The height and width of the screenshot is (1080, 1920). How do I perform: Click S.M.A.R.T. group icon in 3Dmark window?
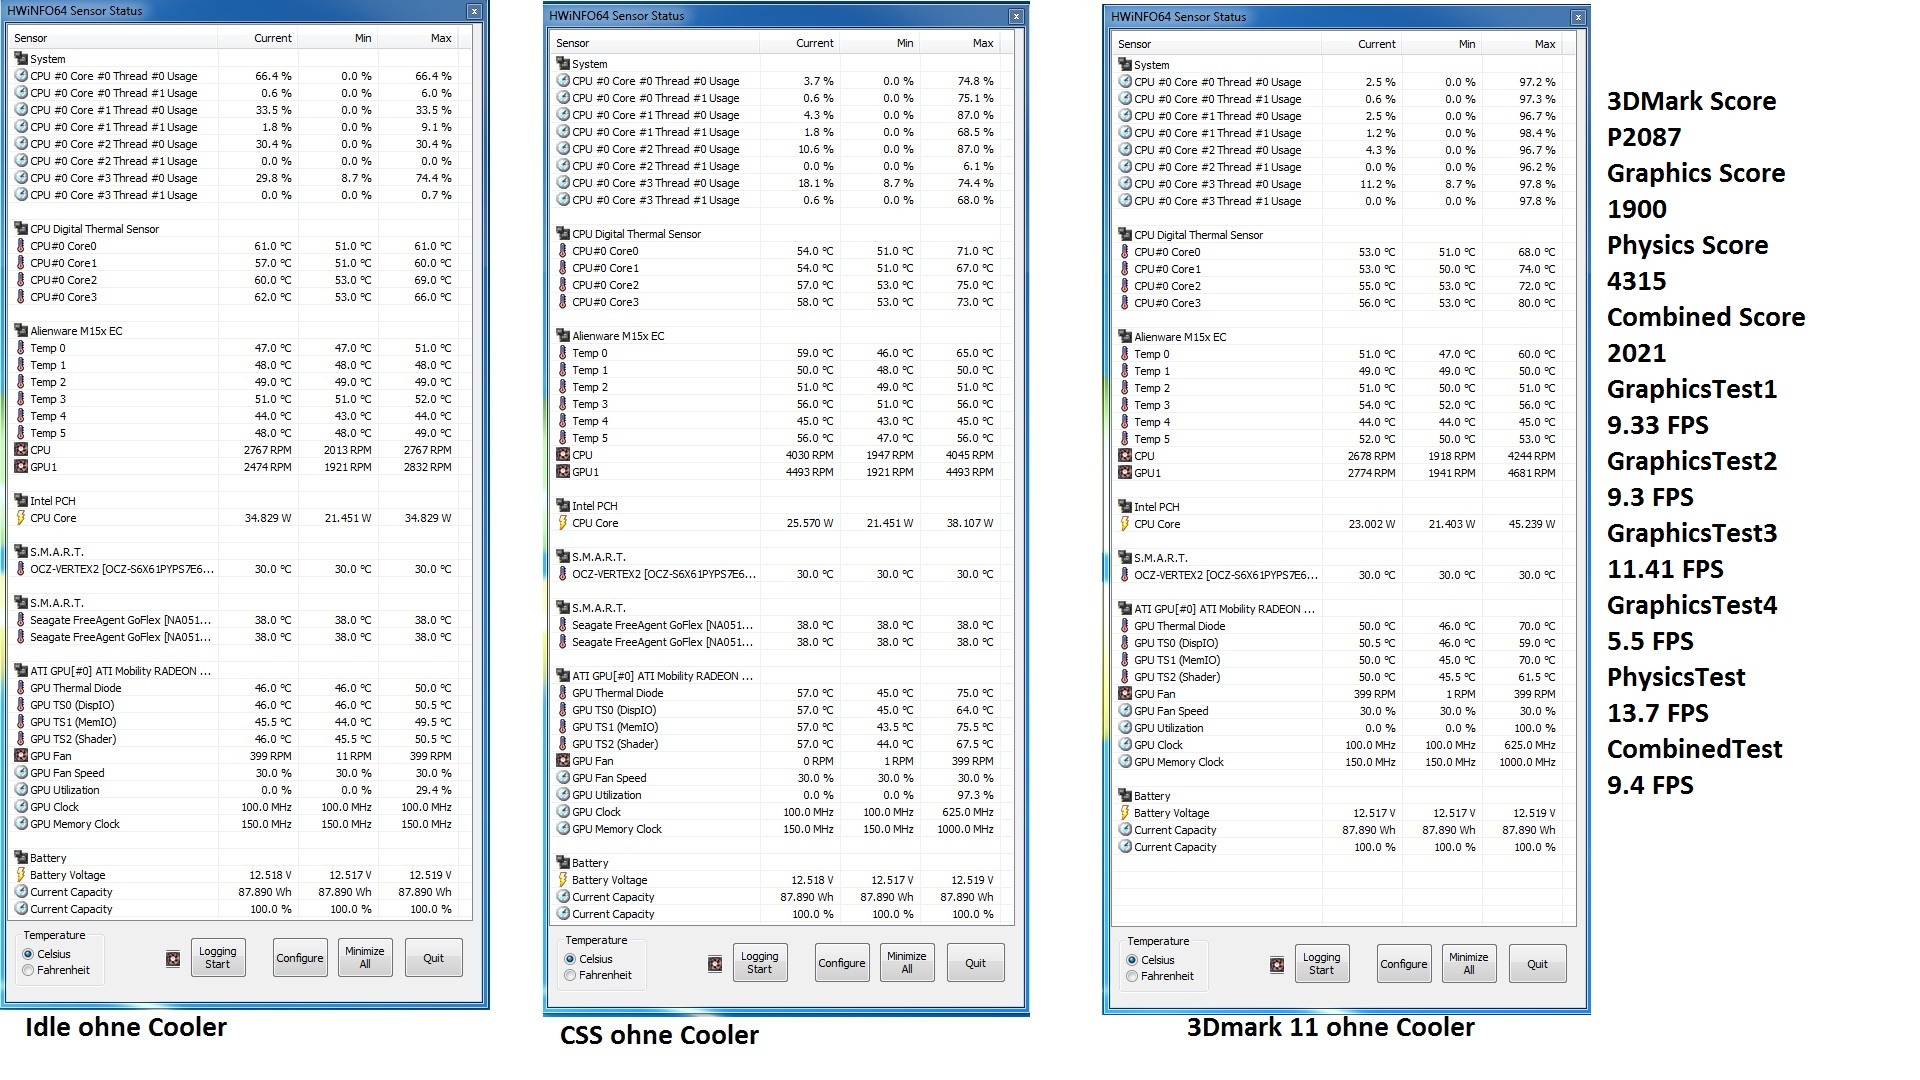1125,558
